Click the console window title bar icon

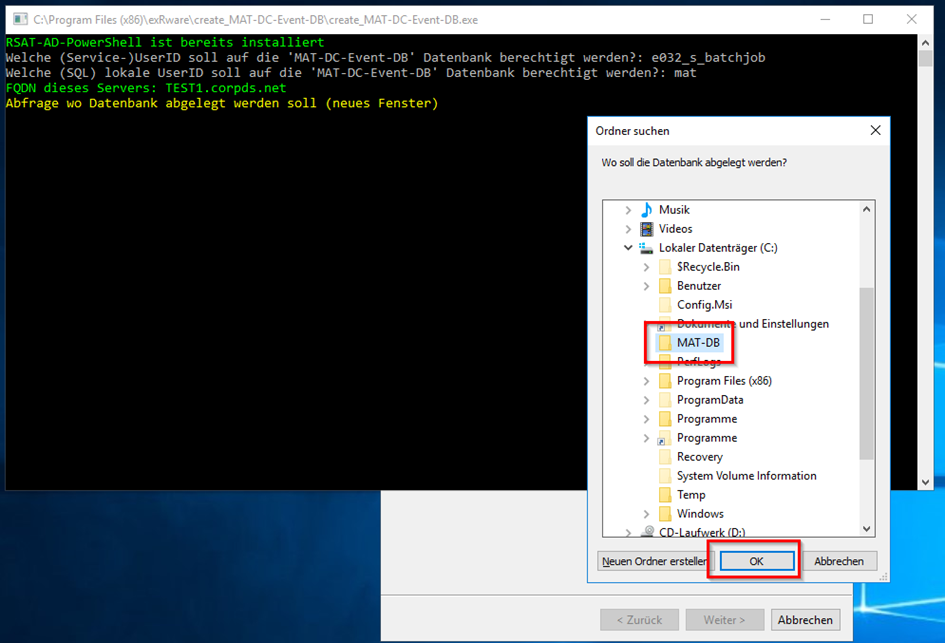[20, 19]
